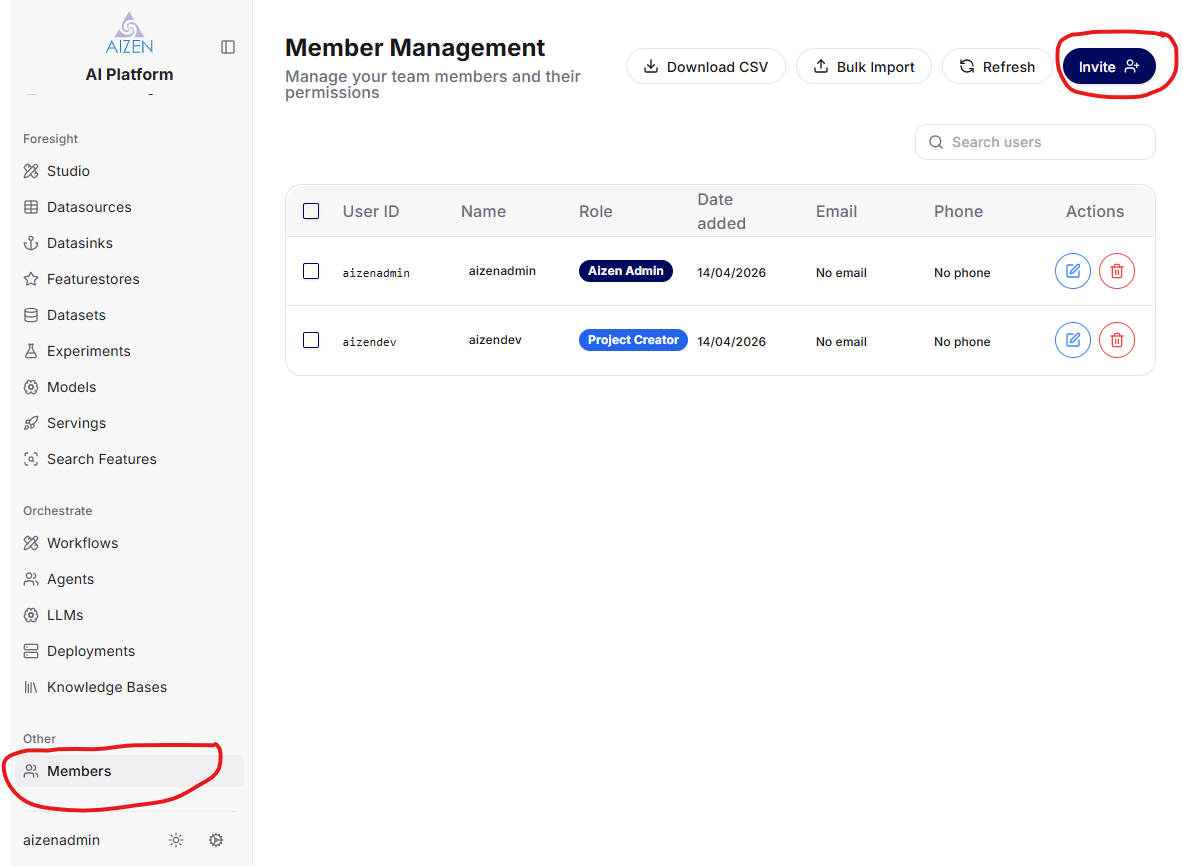Select the aizenadmin row checkbox

(x=311, y=271)
